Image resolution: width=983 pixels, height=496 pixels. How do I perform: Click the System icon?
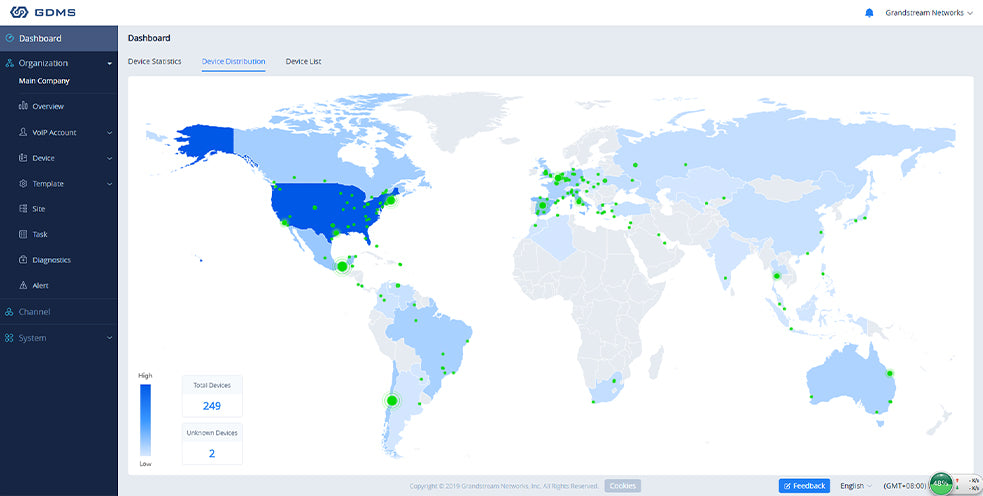tap(9, 338)
